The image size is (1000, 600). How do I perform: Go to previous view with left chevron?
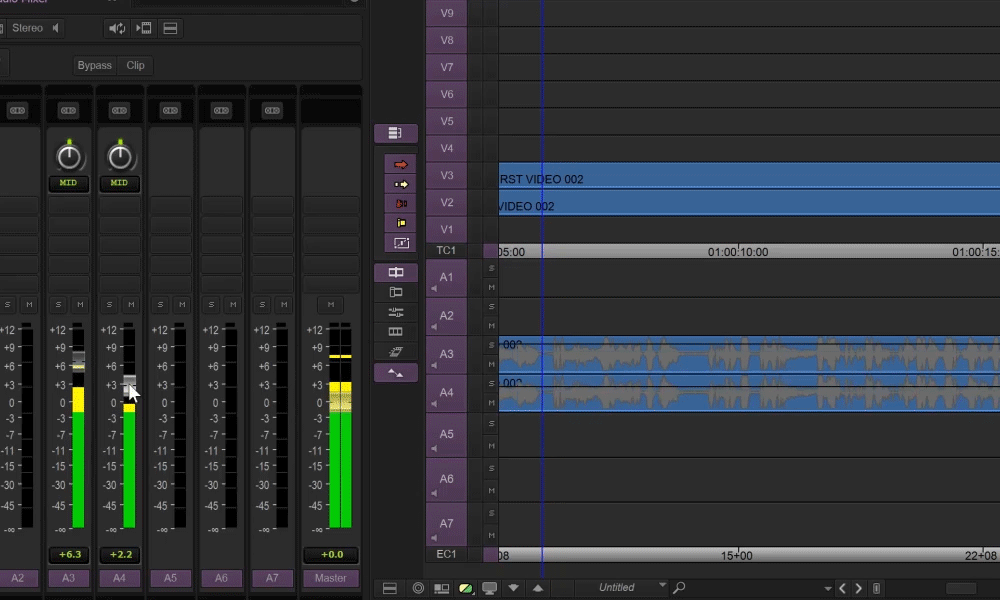click(x=842, y=588)
